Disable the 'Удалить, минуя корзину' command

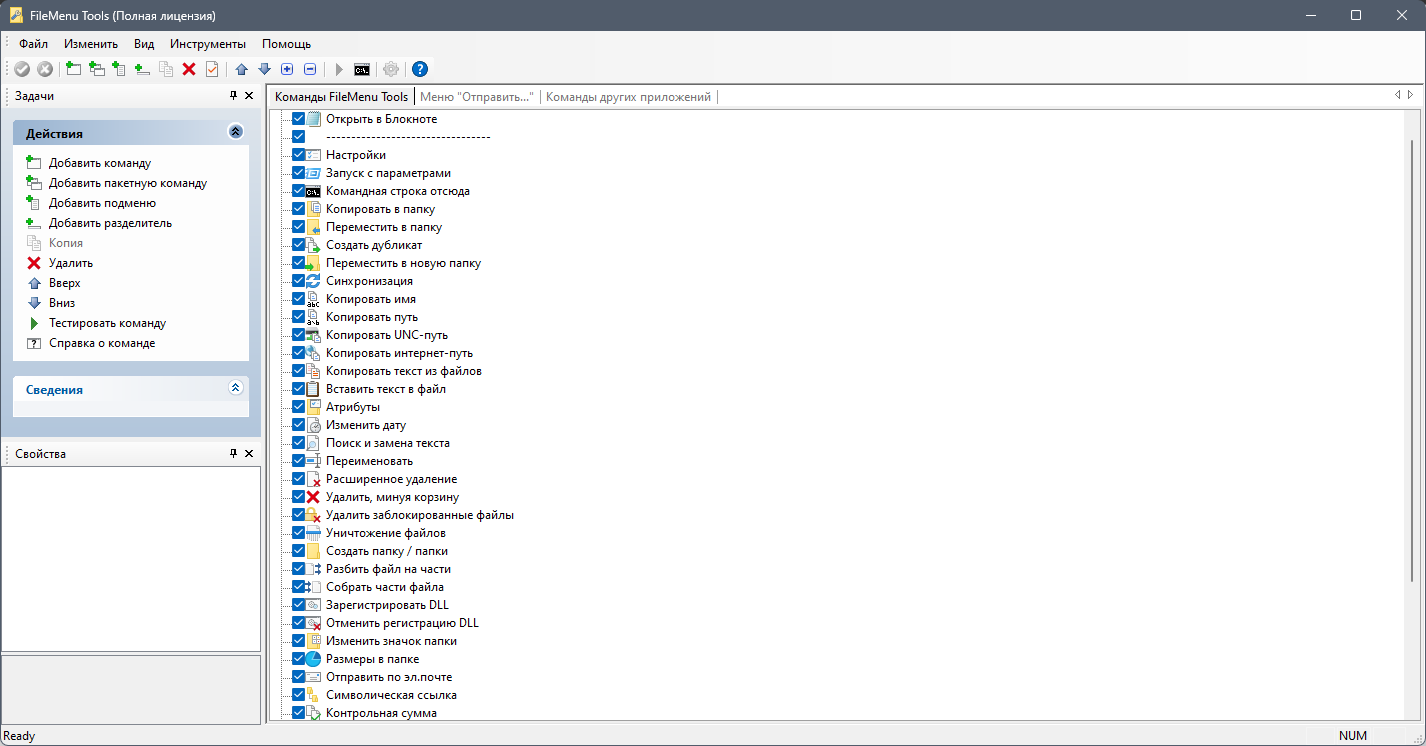pyautogui.click(x=298, y=496)
